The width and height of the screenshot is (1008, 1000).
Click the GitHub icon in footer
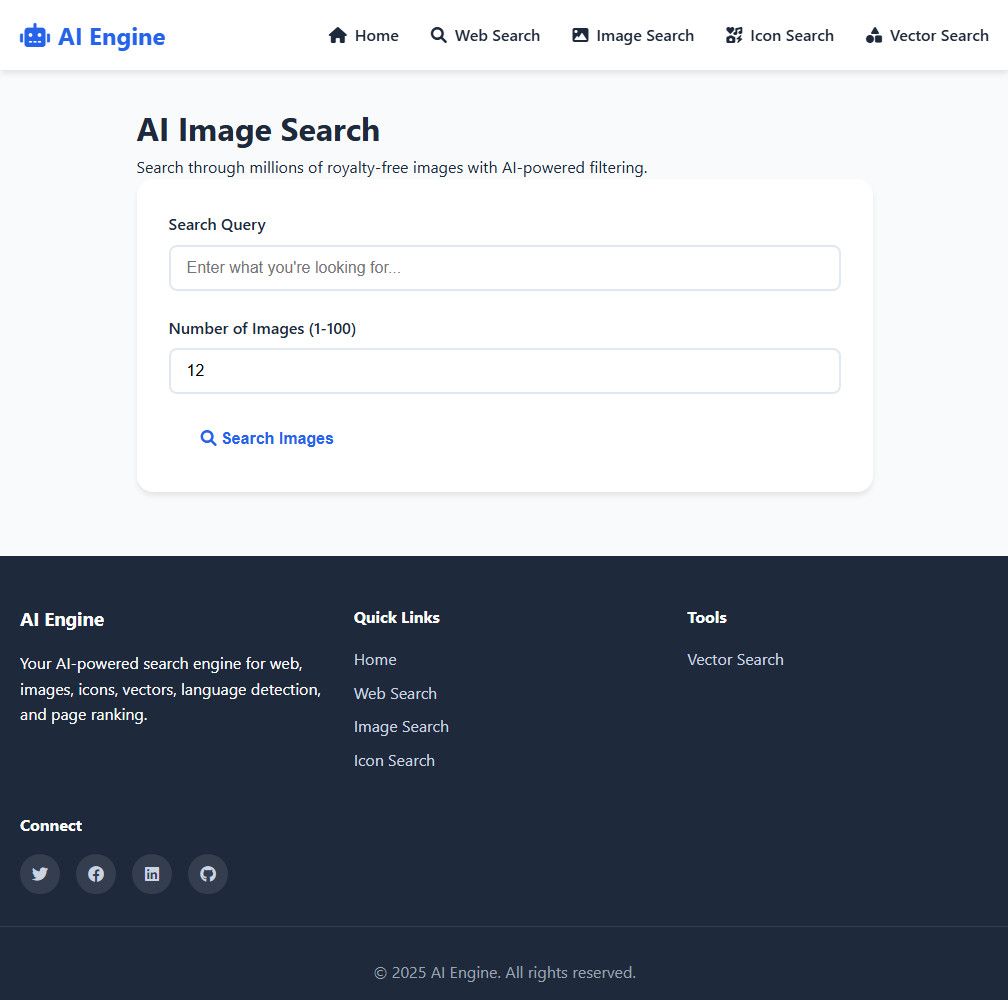pos(208,874)
